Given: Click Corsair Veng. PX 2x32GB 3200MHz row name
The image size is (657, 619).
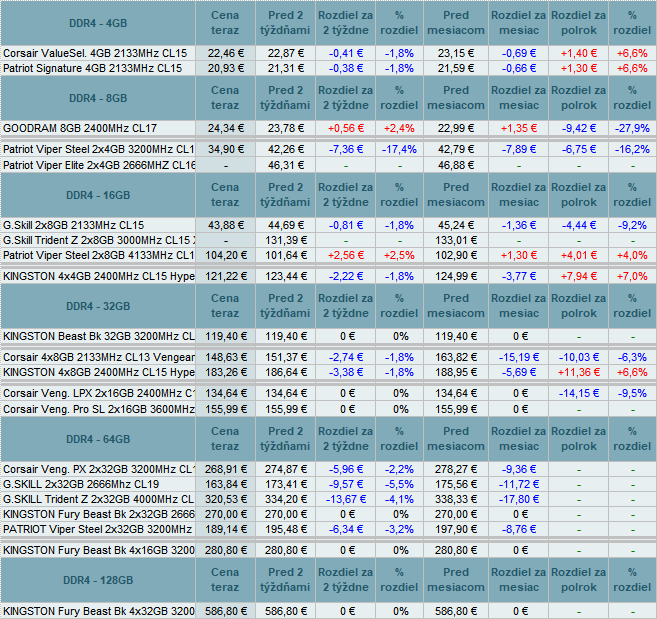Looking at the screenshot, I should (x=98, y=469).
